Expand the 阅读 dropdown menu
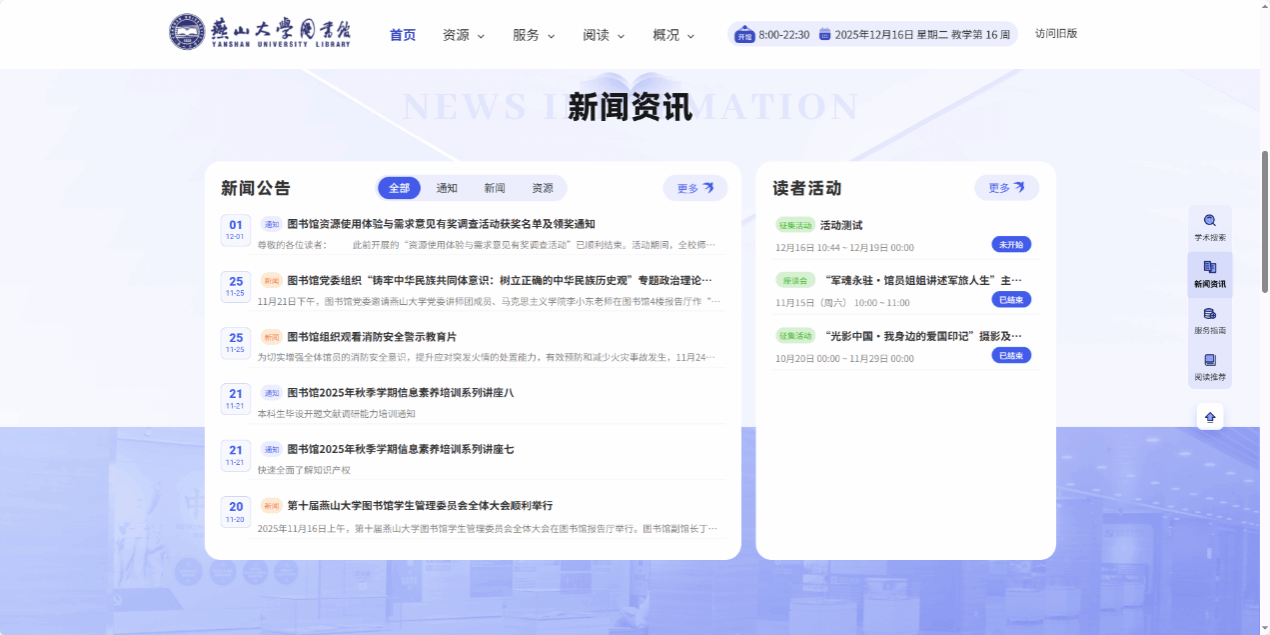The width and height of the screenshot is (1270, 635). click(603, 35)
